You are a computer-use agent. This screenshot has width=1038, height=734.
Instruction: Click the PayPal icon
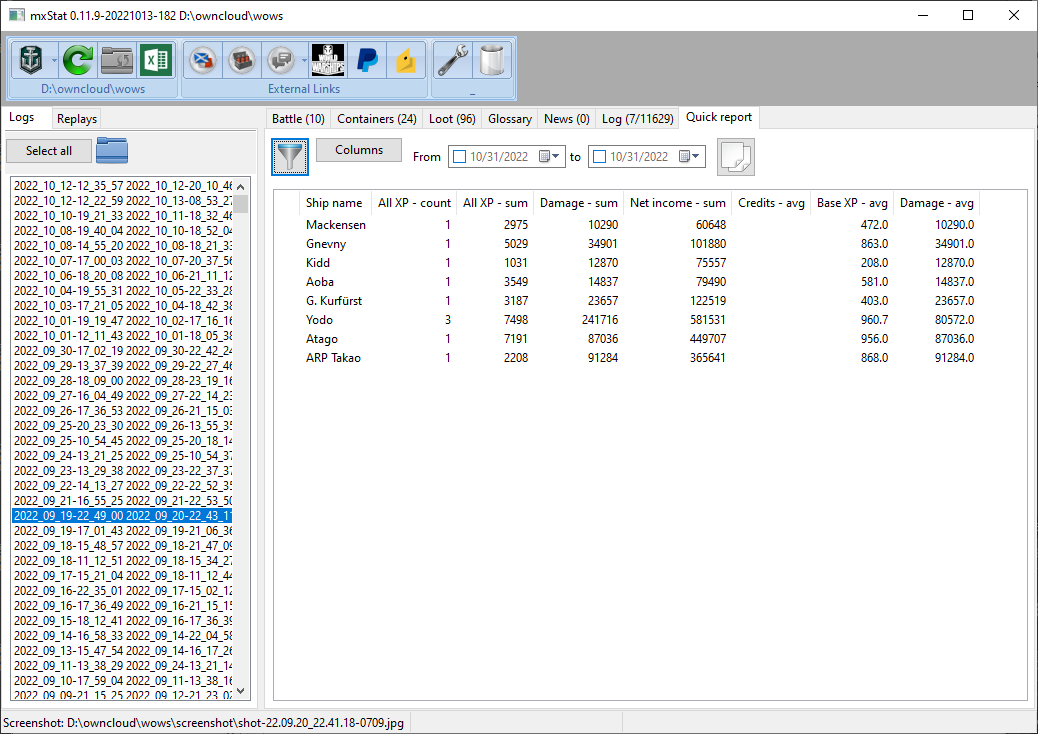(x=367, y=60)
